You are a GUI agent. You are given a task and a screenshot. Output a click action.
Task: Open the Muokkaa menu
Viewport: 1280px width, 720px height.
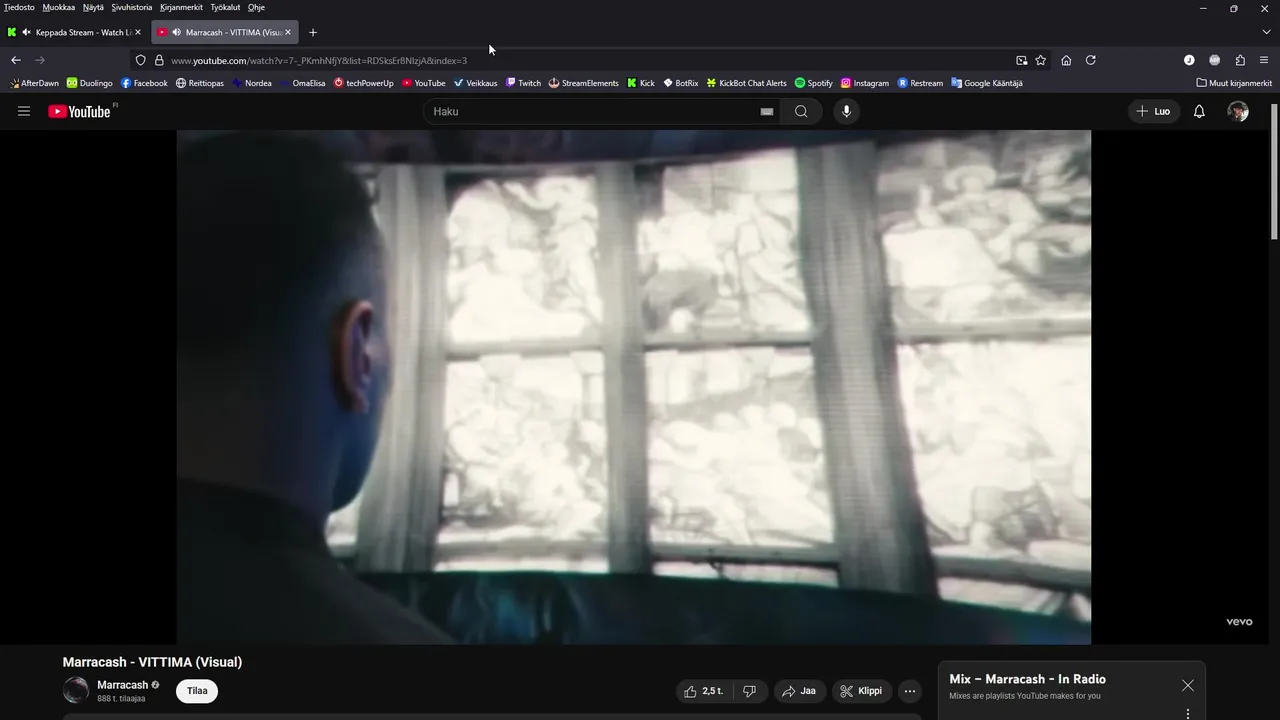click(59, 7)
